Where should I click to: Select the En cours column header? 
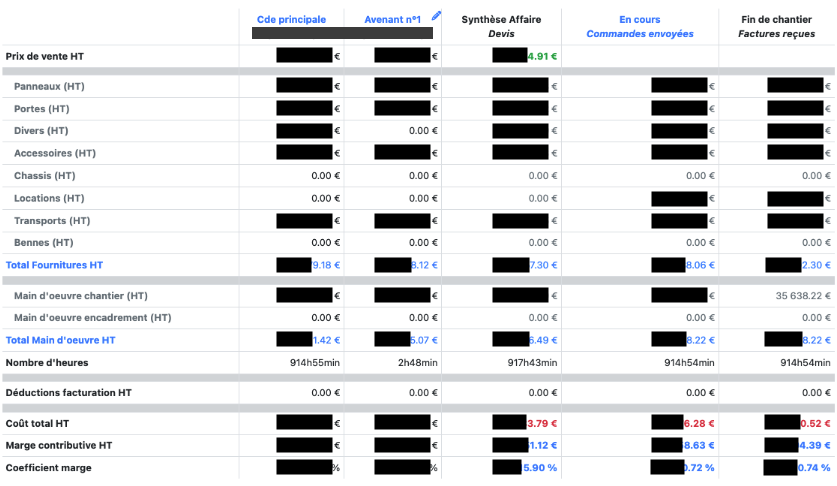pos(639,19)
